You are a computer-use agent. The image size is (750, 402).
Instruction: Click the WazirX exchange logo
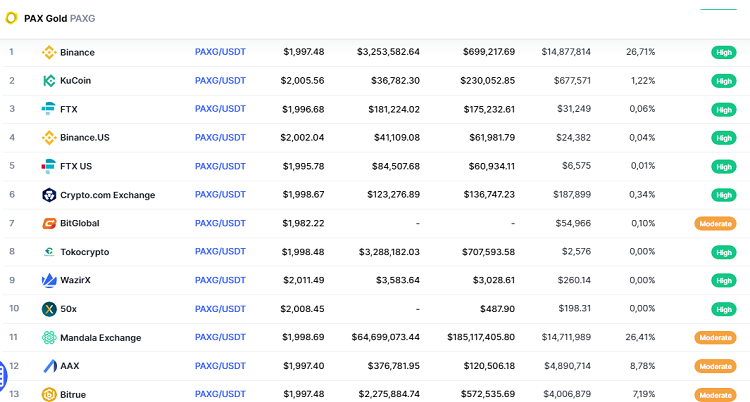pyautogui.click(x=49, y=280)
